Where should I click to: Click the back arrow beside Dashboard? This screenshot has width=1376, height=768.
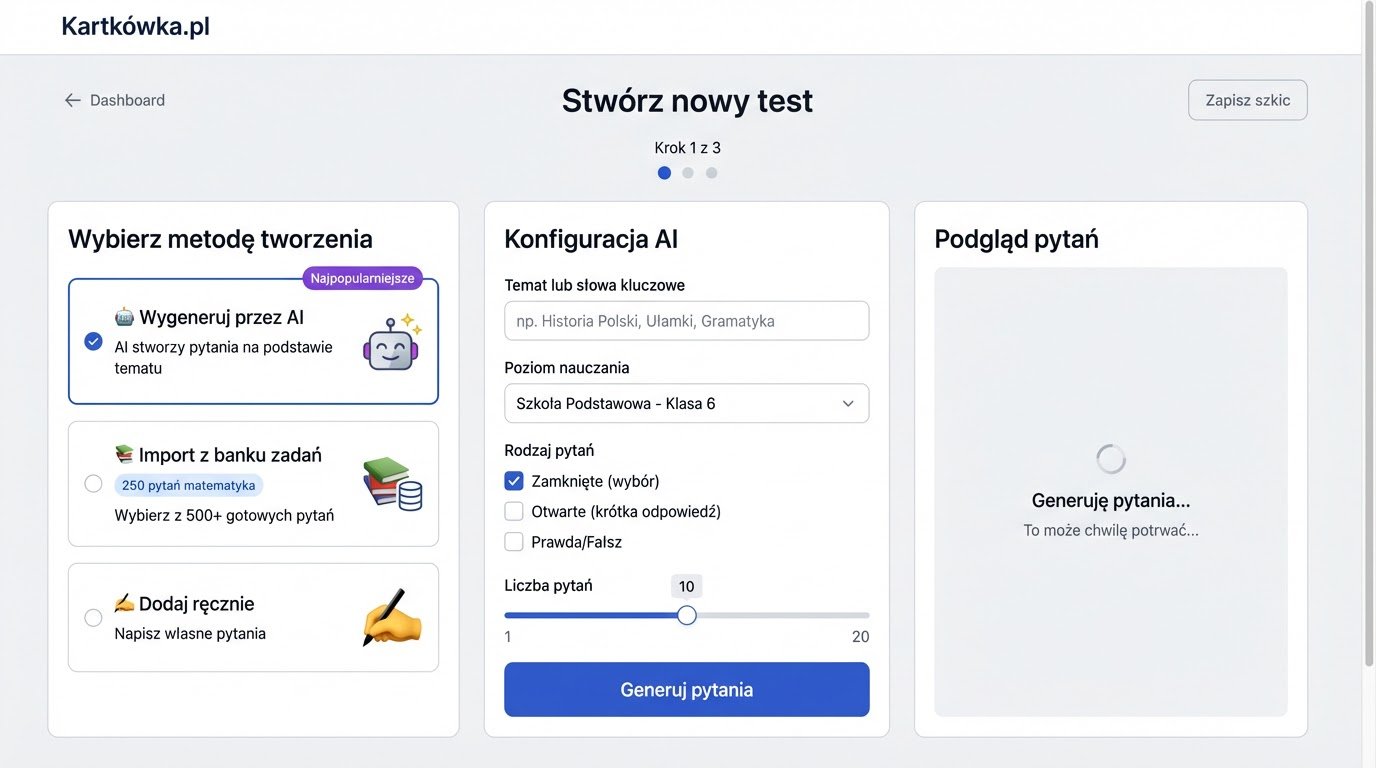point(71,99)
